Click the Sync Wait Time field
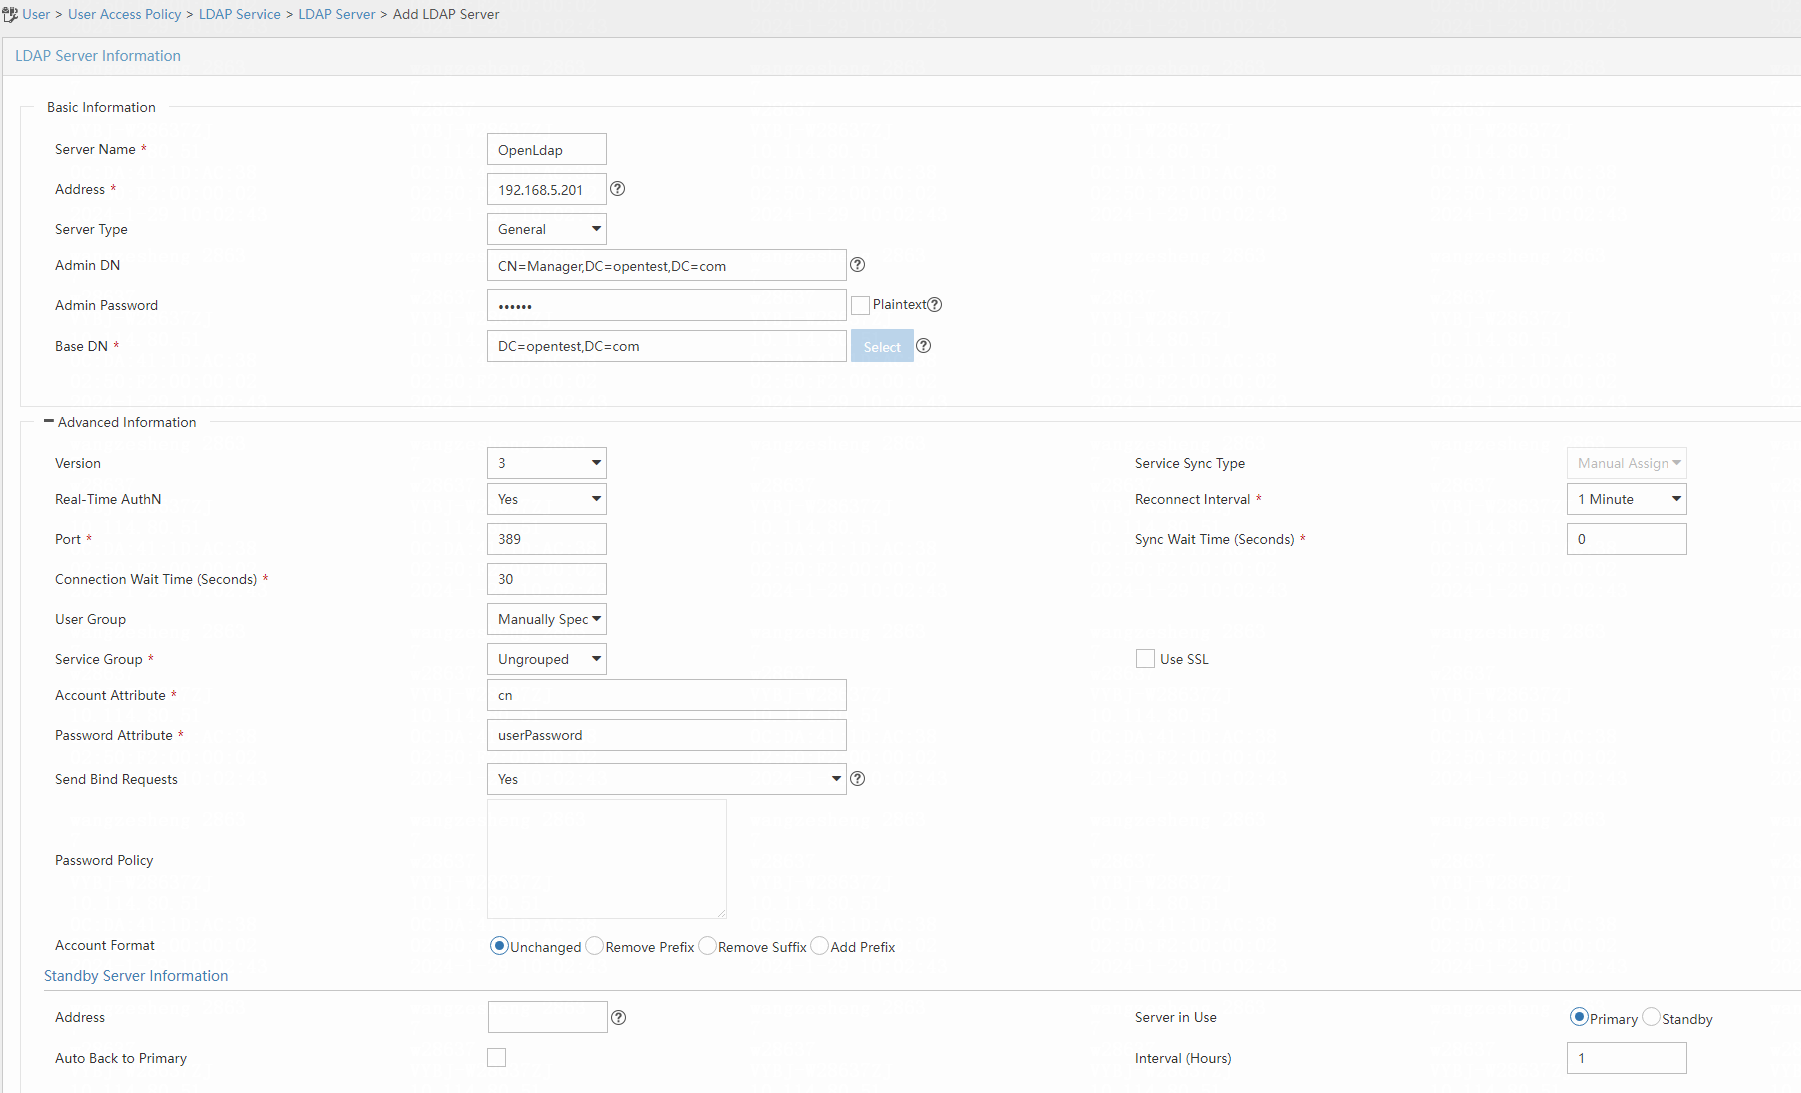1801x1093 pixels. [x=1627, y=539]
